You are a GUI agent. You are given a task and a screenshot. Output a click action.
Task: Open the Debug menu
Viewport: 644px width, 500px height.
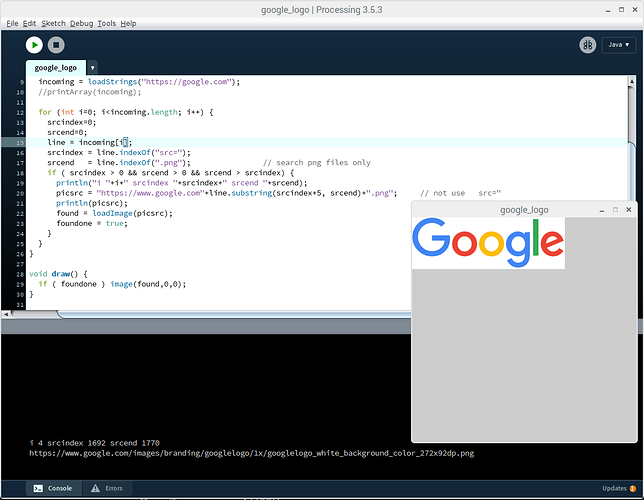81,23
